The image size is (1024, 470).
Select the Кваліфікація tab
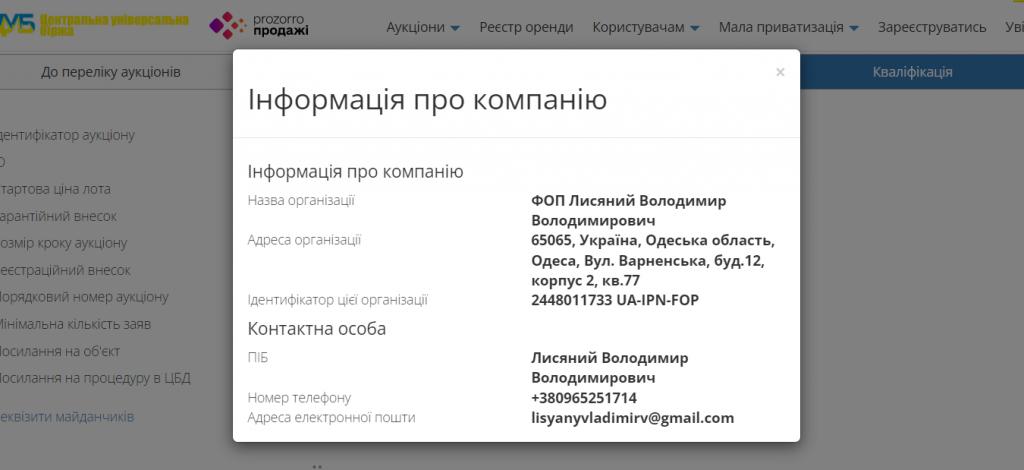click(x=912, y=72)
